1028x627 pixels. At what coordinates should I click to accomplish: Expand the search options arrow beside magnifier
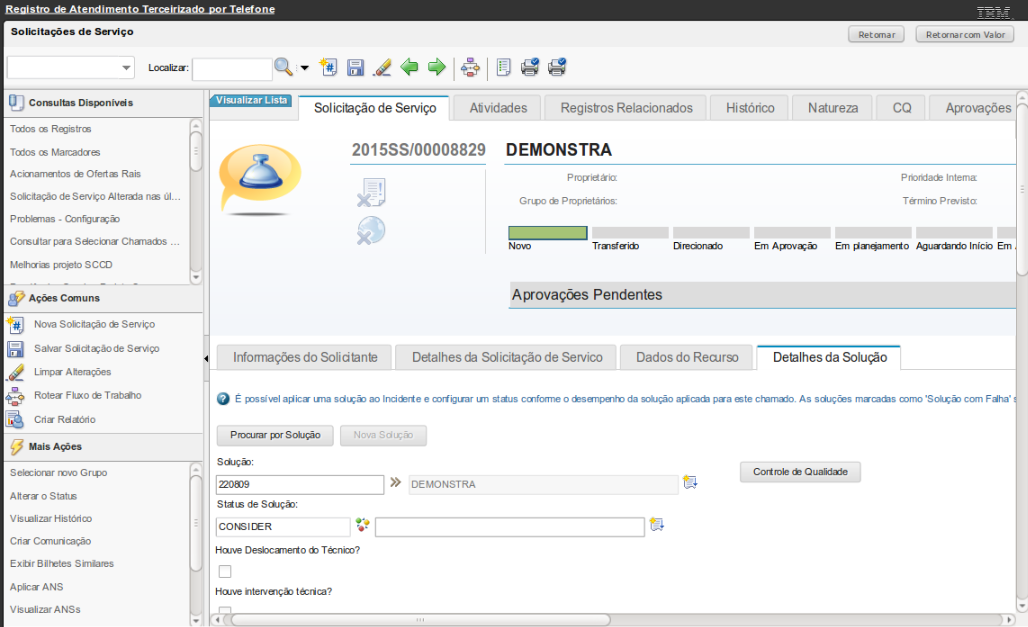coord(304,68)
